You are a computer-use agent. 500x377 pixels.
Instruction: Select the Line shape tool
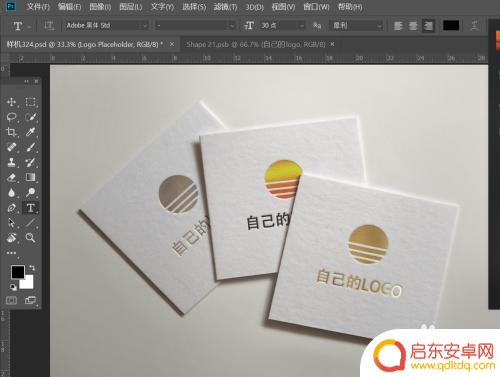pyautogui.click(x=30, y=223)
